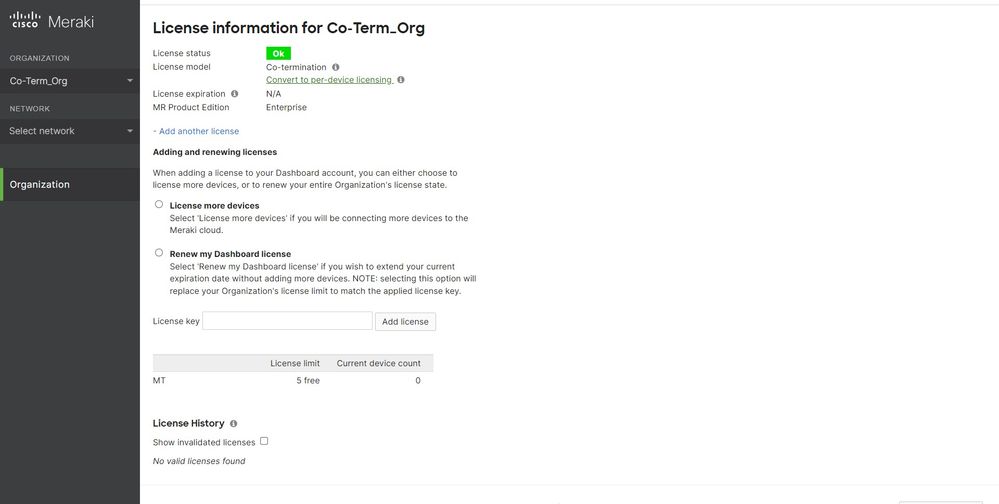This screenshot has width=999, height=504.
Task: Click the green Ok license status badge
Action: pyautogui.click(x=278, y=53)
